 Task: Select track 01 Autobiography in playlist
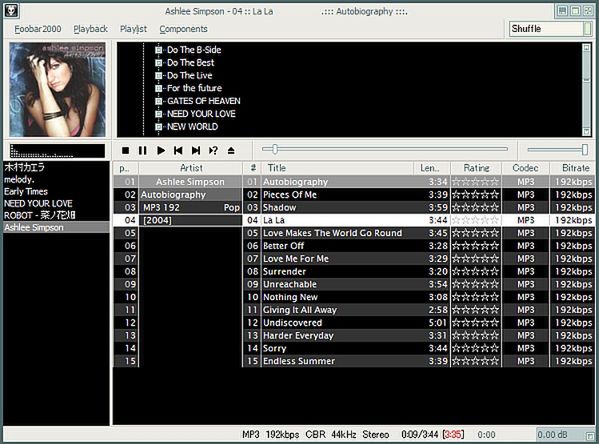pyautogui.click(x=354, y=182)
